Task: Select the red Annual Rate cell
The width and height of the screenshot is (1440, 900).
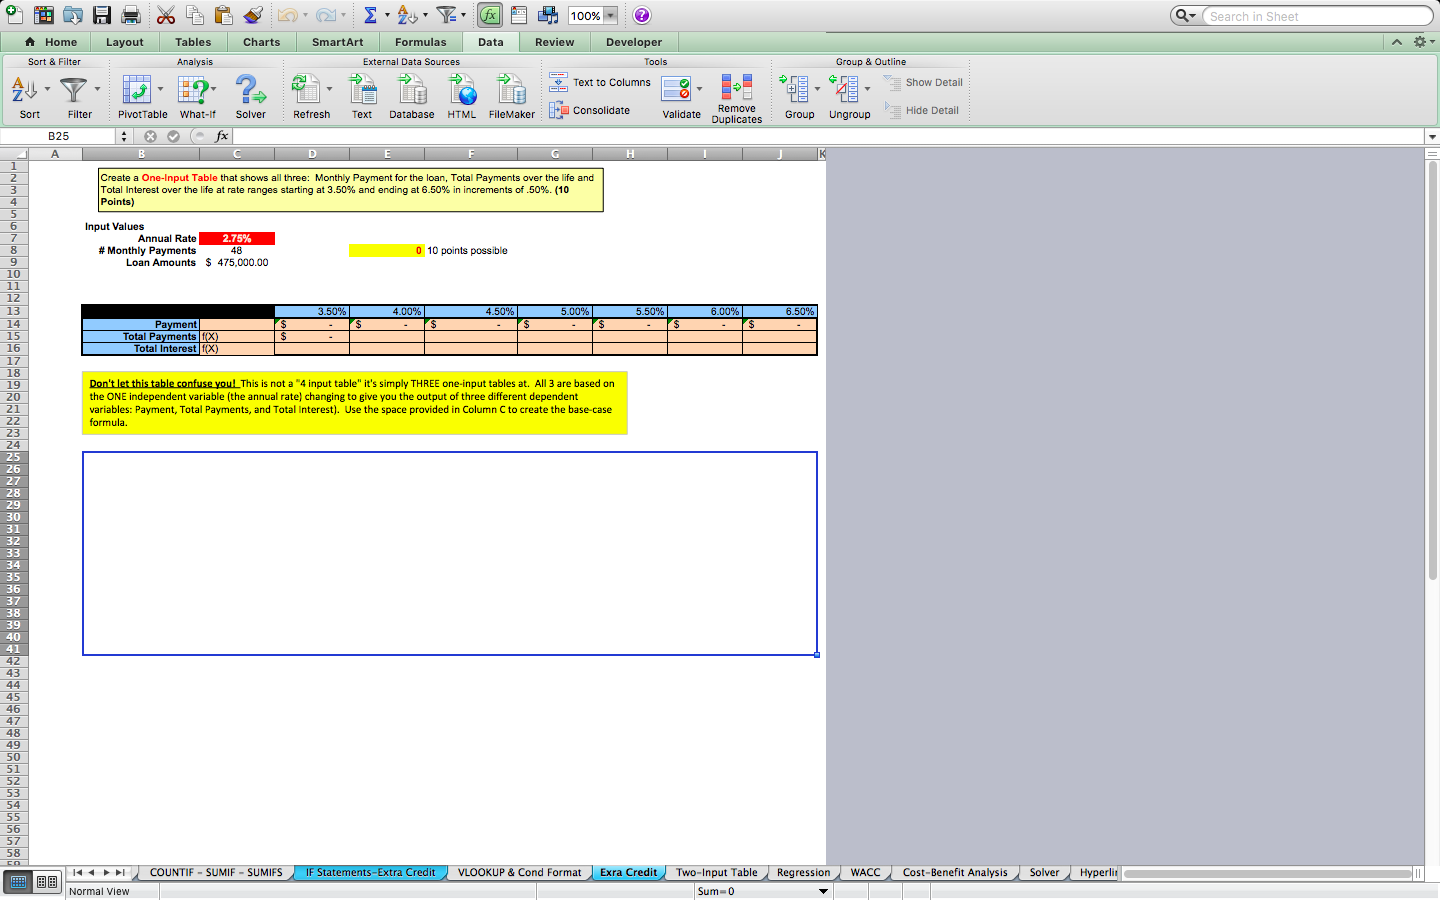Action: point(237,238)
